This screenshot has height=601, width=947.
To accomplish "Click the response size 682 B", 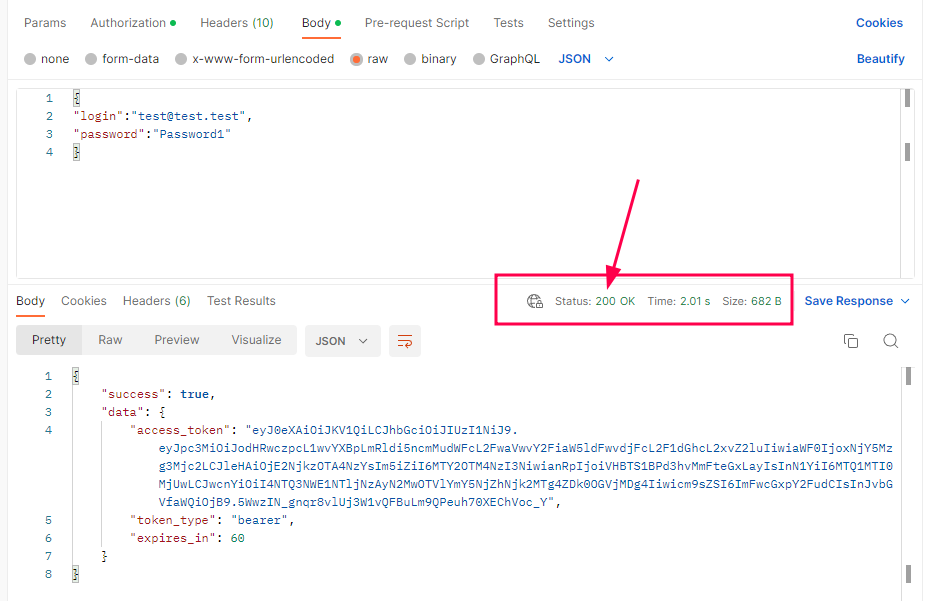I will click(766, 301).
